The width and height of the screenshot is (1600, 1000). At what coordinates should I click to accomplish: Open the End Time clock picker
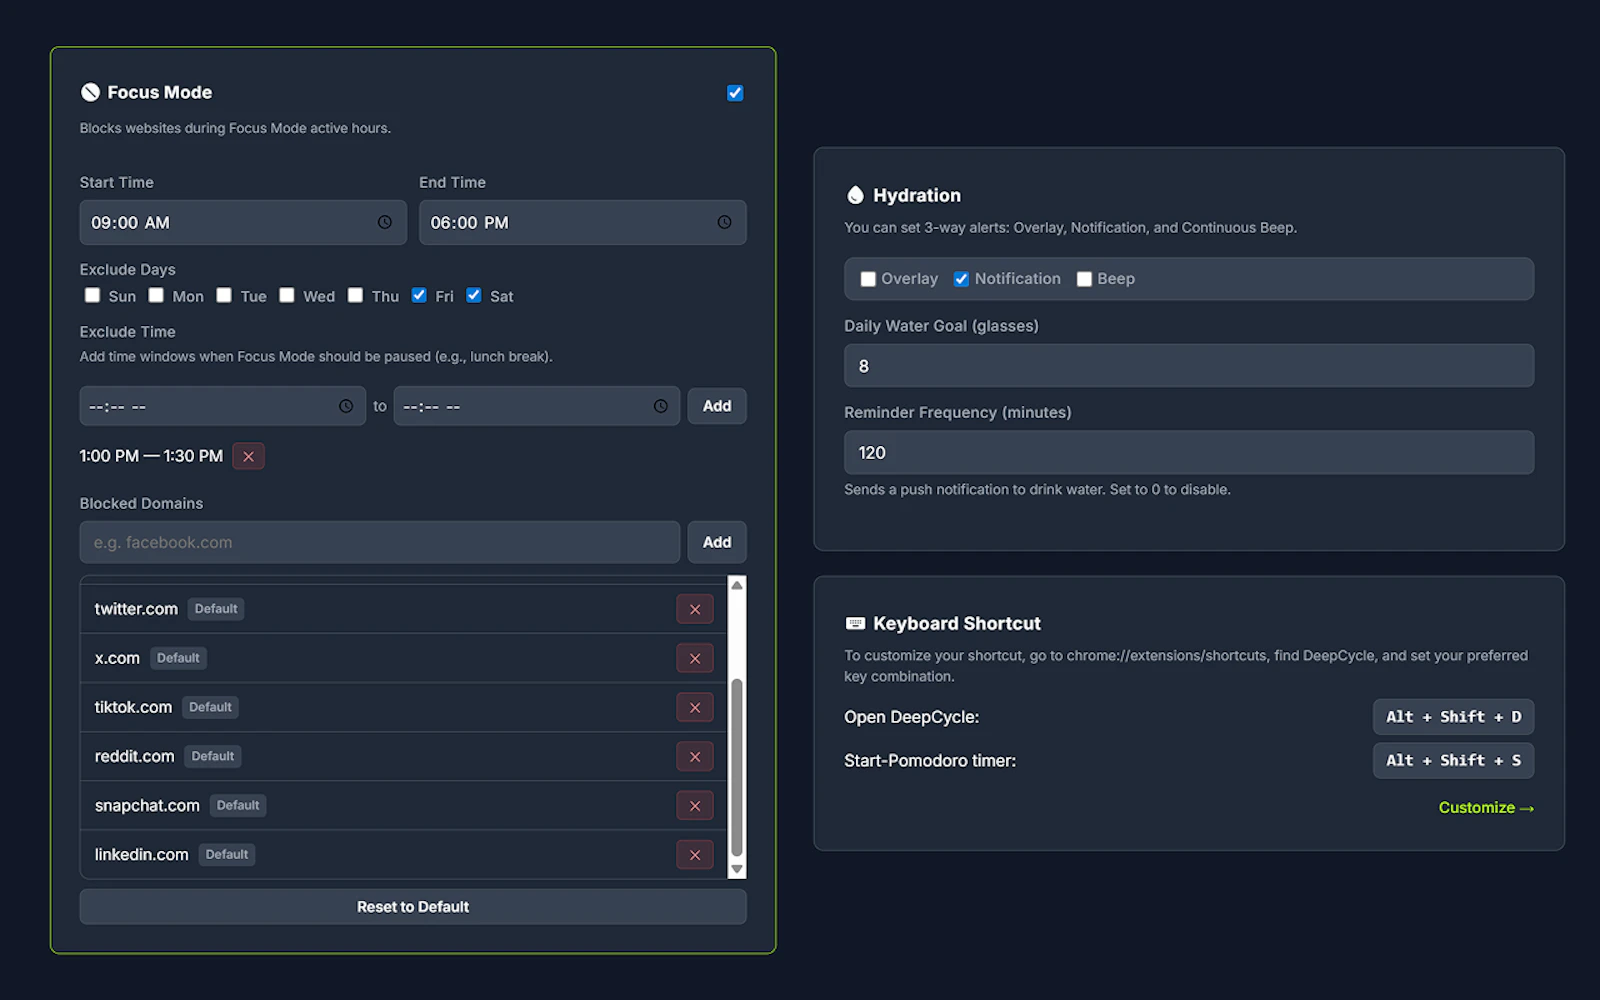pyautogui.click(x=725, y=222)
